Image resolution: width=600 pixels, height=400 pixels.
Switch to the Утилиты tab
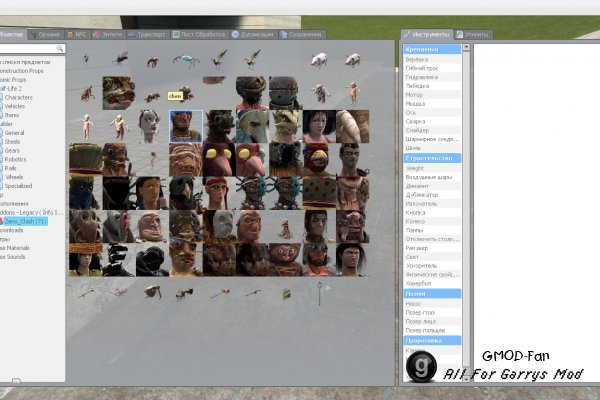(x=473, y=34)
